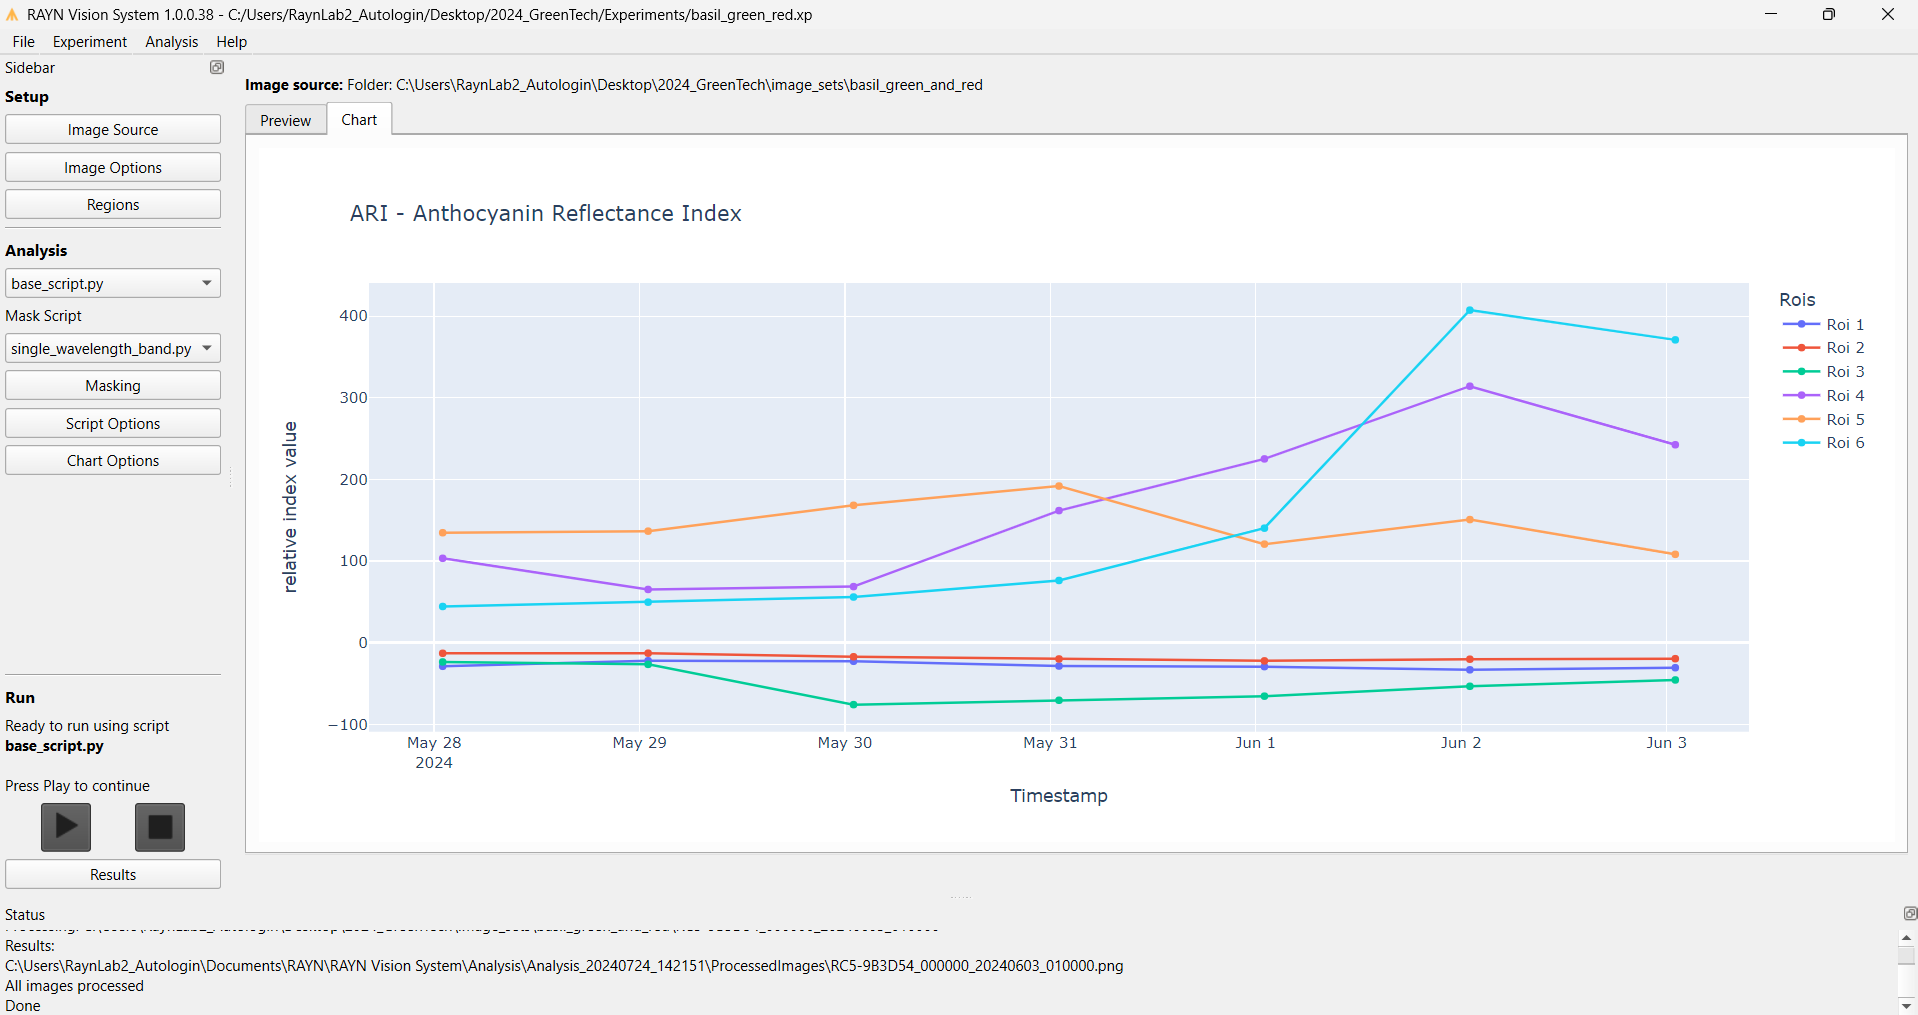The width and height of the screenshot is (1918, 1015).
Task: Toggle Roi 2 series in chart legend
Action: point(1823,348)
